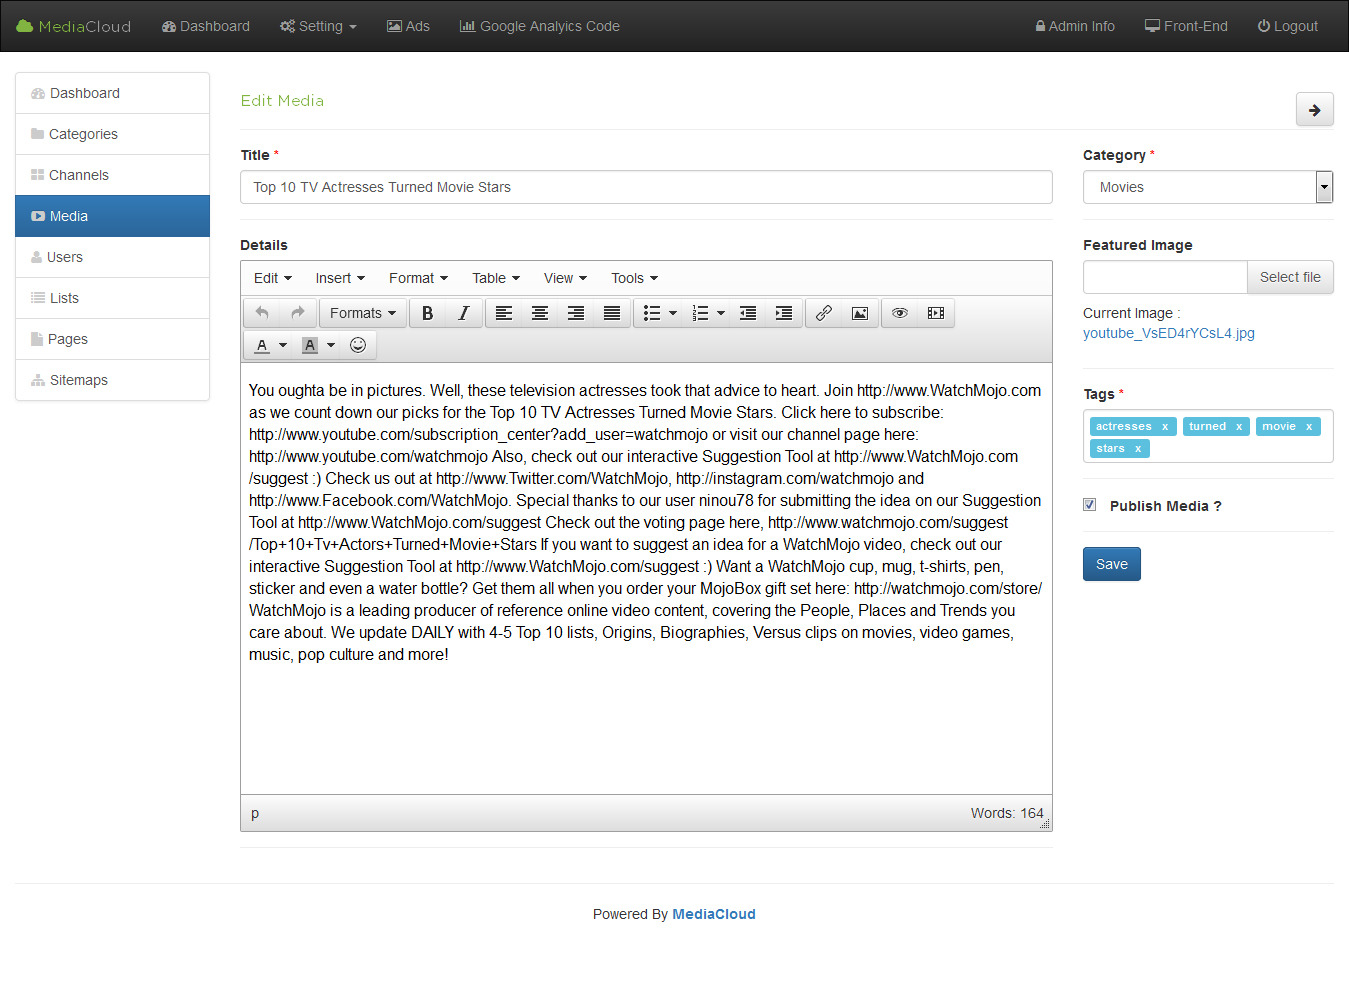The height and width of the screenshot is (994, 1349).
Task: Click the Save button
Action: point(1111,564)
